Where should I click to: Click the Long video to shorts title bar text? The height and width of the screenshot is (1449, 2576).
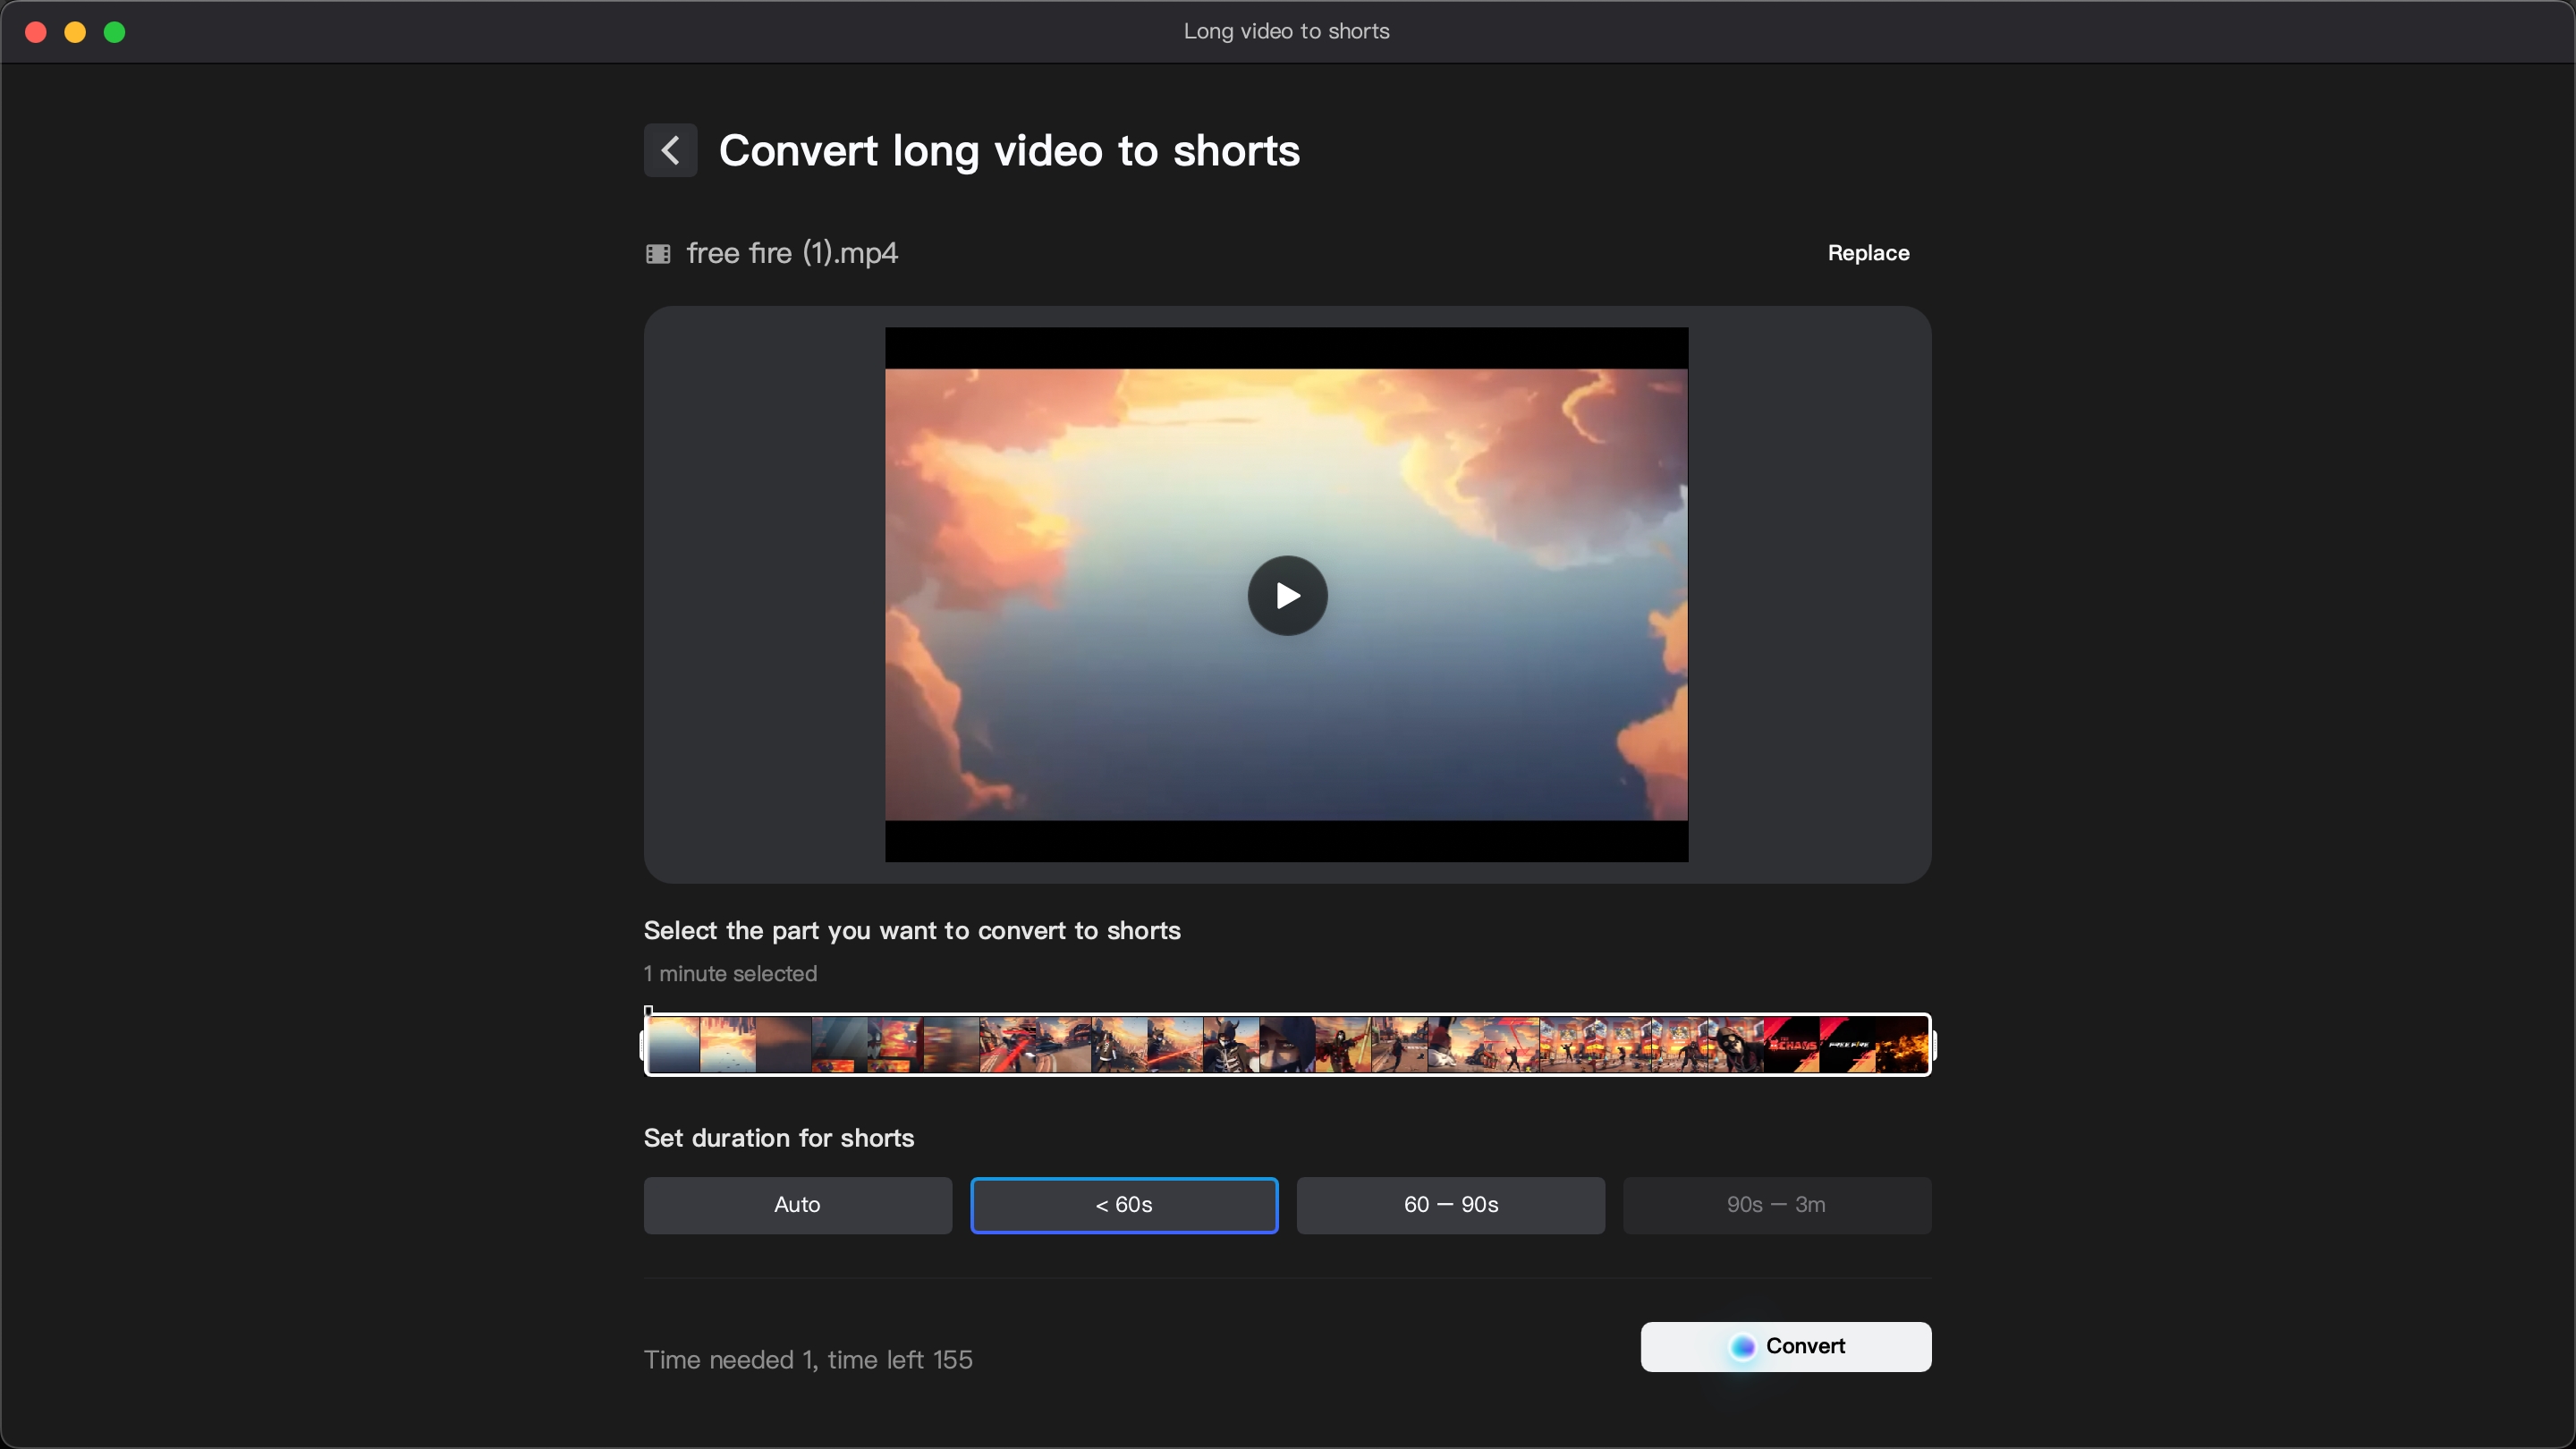(x=1286, y=31)
